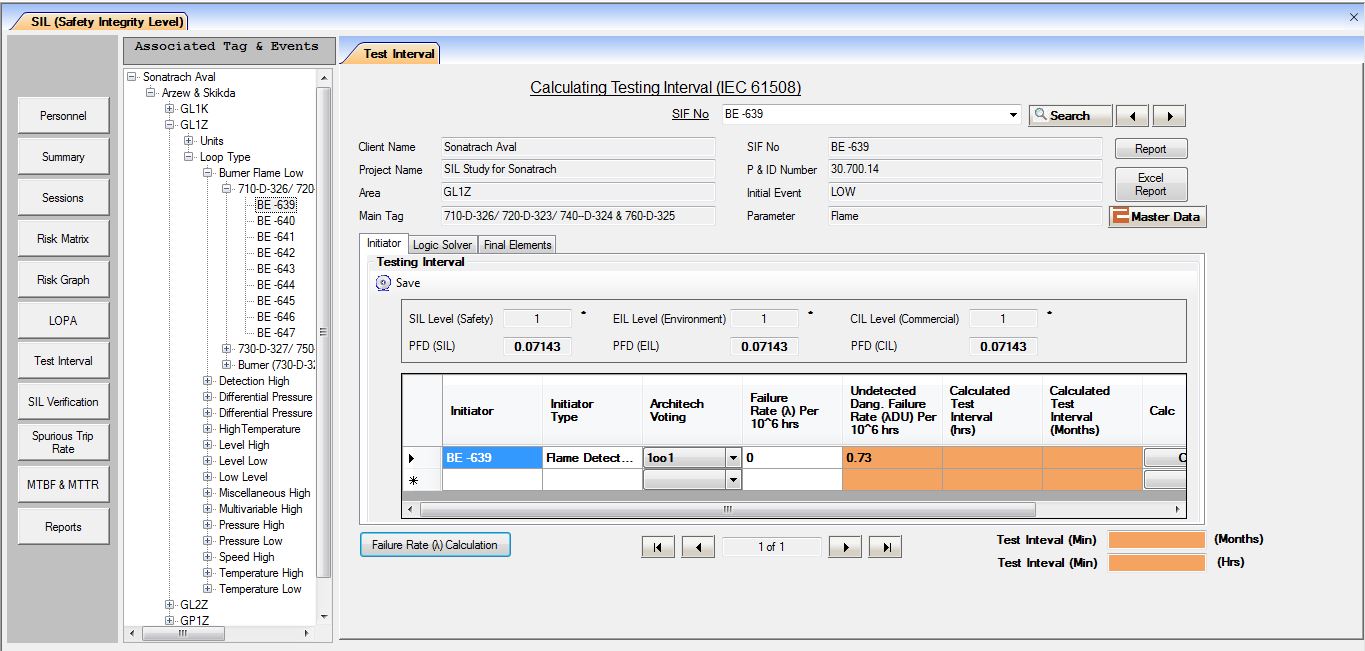
Task: Open Master Data button
Action: tap(1157, 216)
